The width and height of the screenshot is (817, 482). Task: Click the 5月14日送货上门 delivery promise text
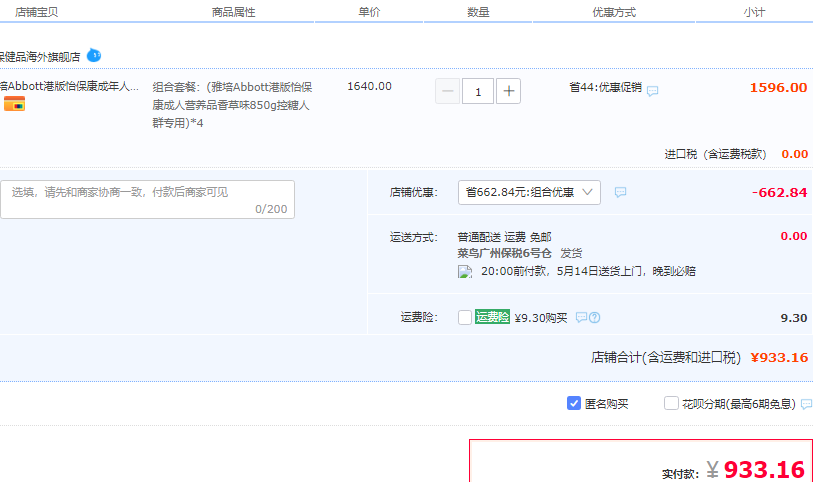599,271
